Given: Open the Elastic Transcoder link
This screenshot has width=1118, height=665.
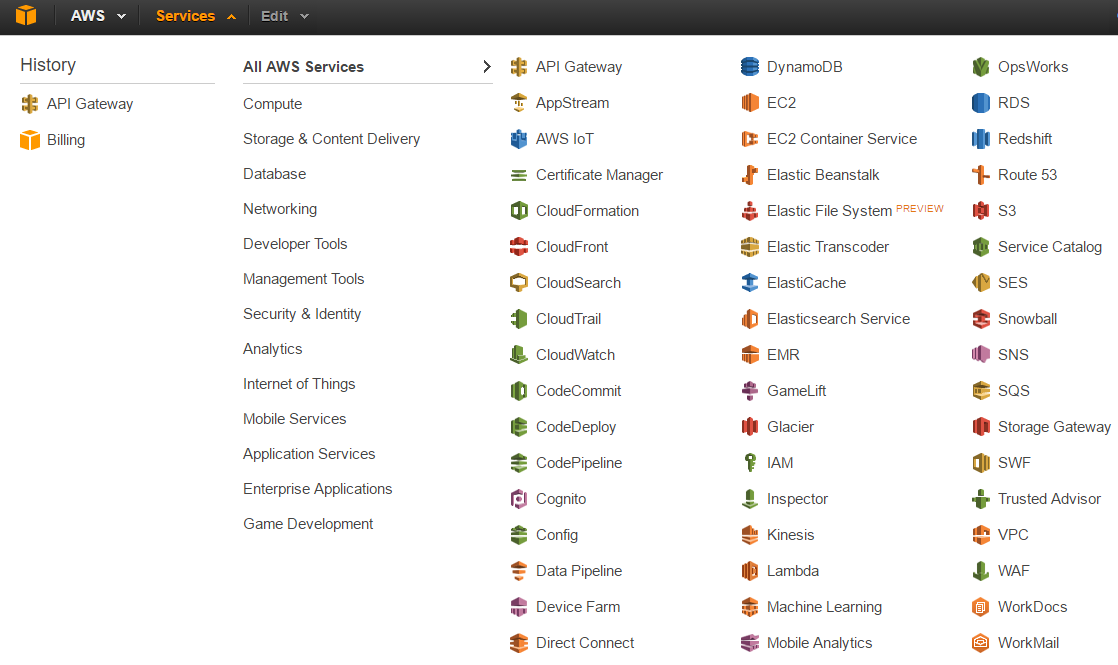Looking at the screenshot, I should pos(828,247).
